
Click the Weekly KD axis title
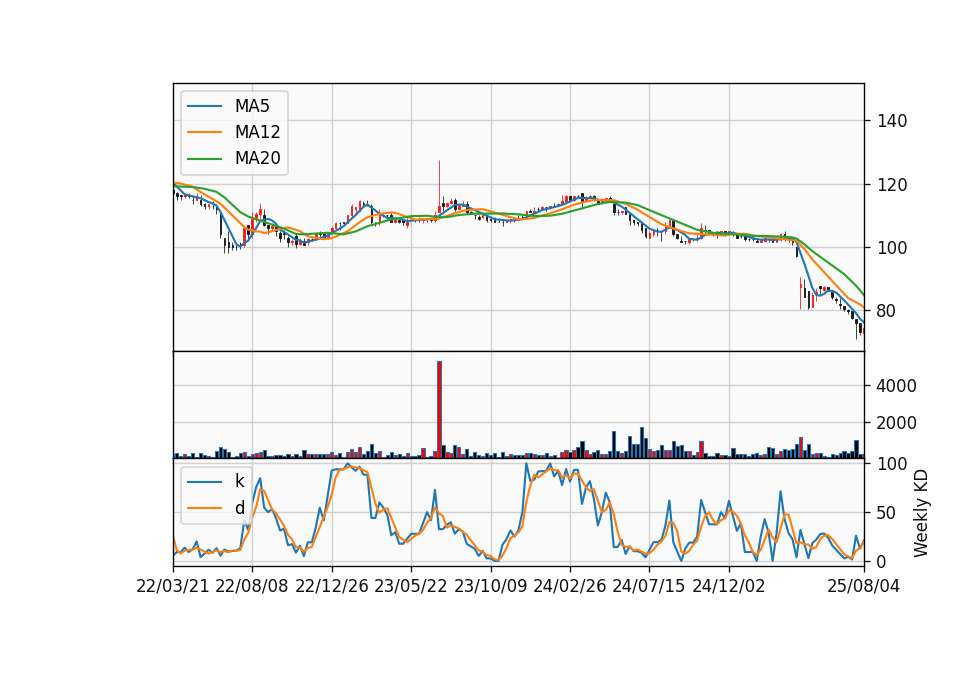tap(921, 513)
